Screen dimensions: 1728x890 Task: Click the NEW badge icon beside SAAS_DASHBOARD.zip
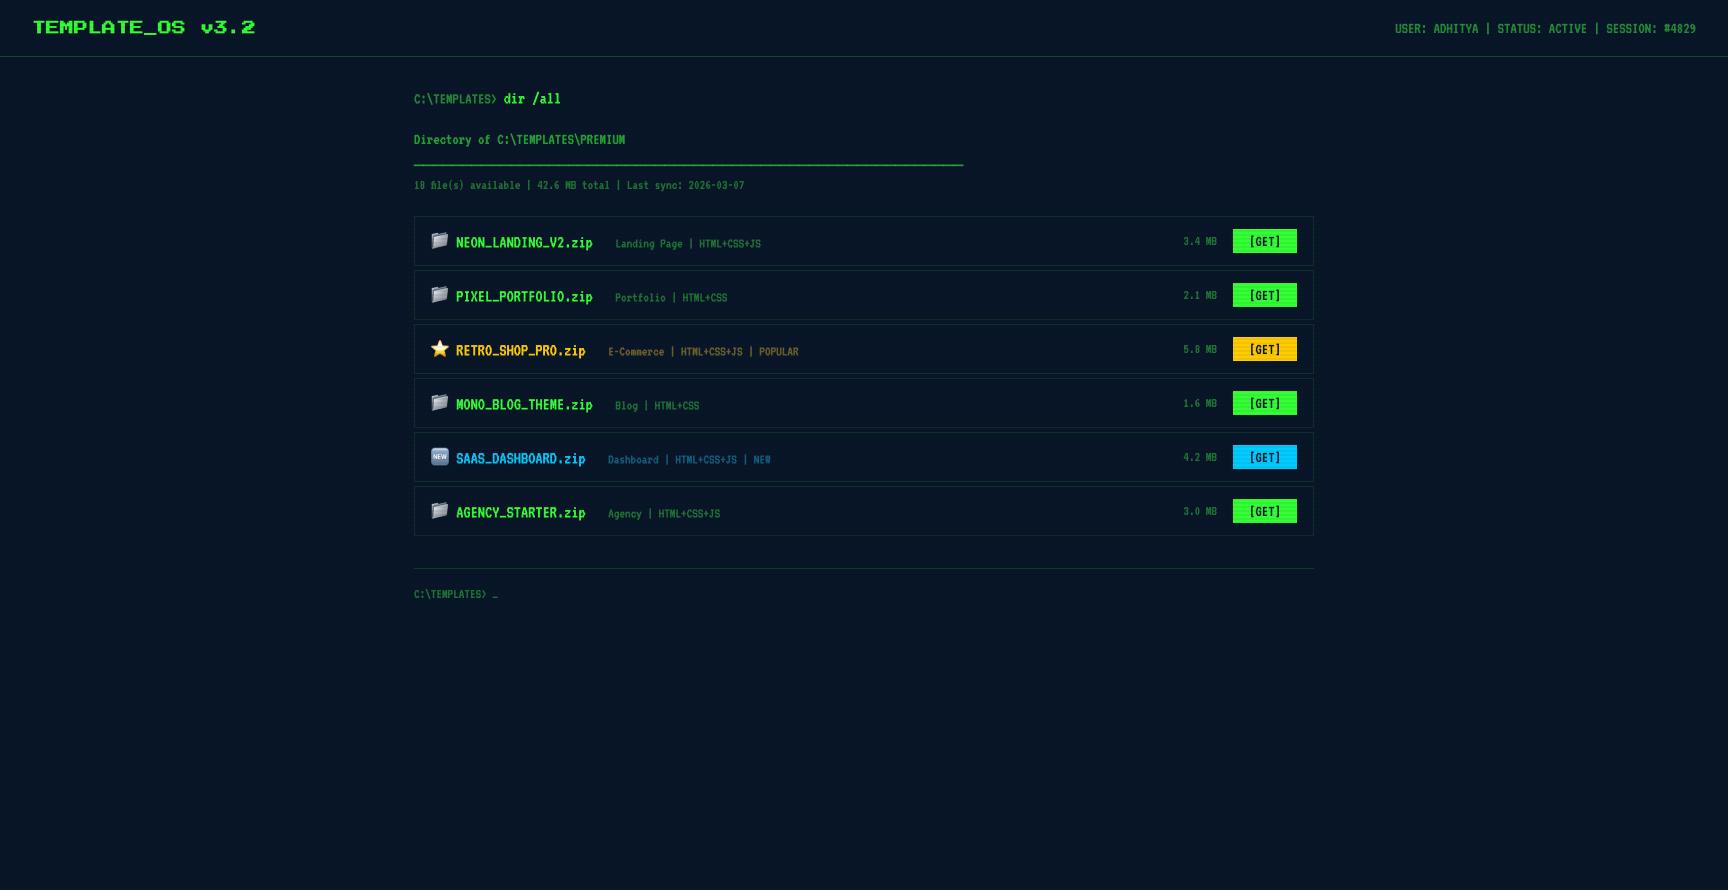[x=439, y=457]
